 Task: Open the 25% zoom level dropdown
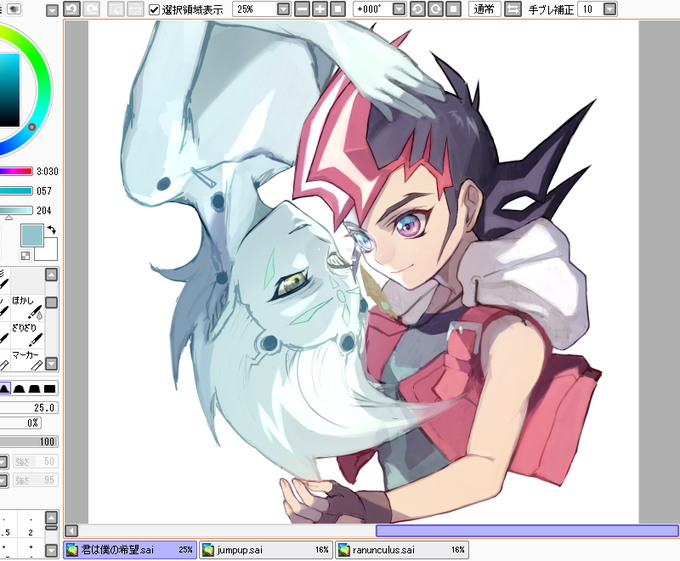[283, 9]
